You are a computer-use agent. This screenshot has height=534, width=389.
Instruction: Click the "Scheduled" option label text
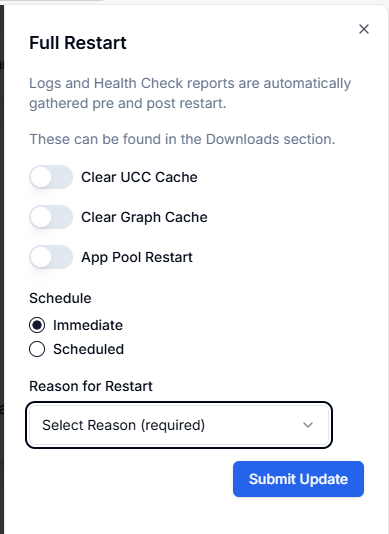click(89, 349)
